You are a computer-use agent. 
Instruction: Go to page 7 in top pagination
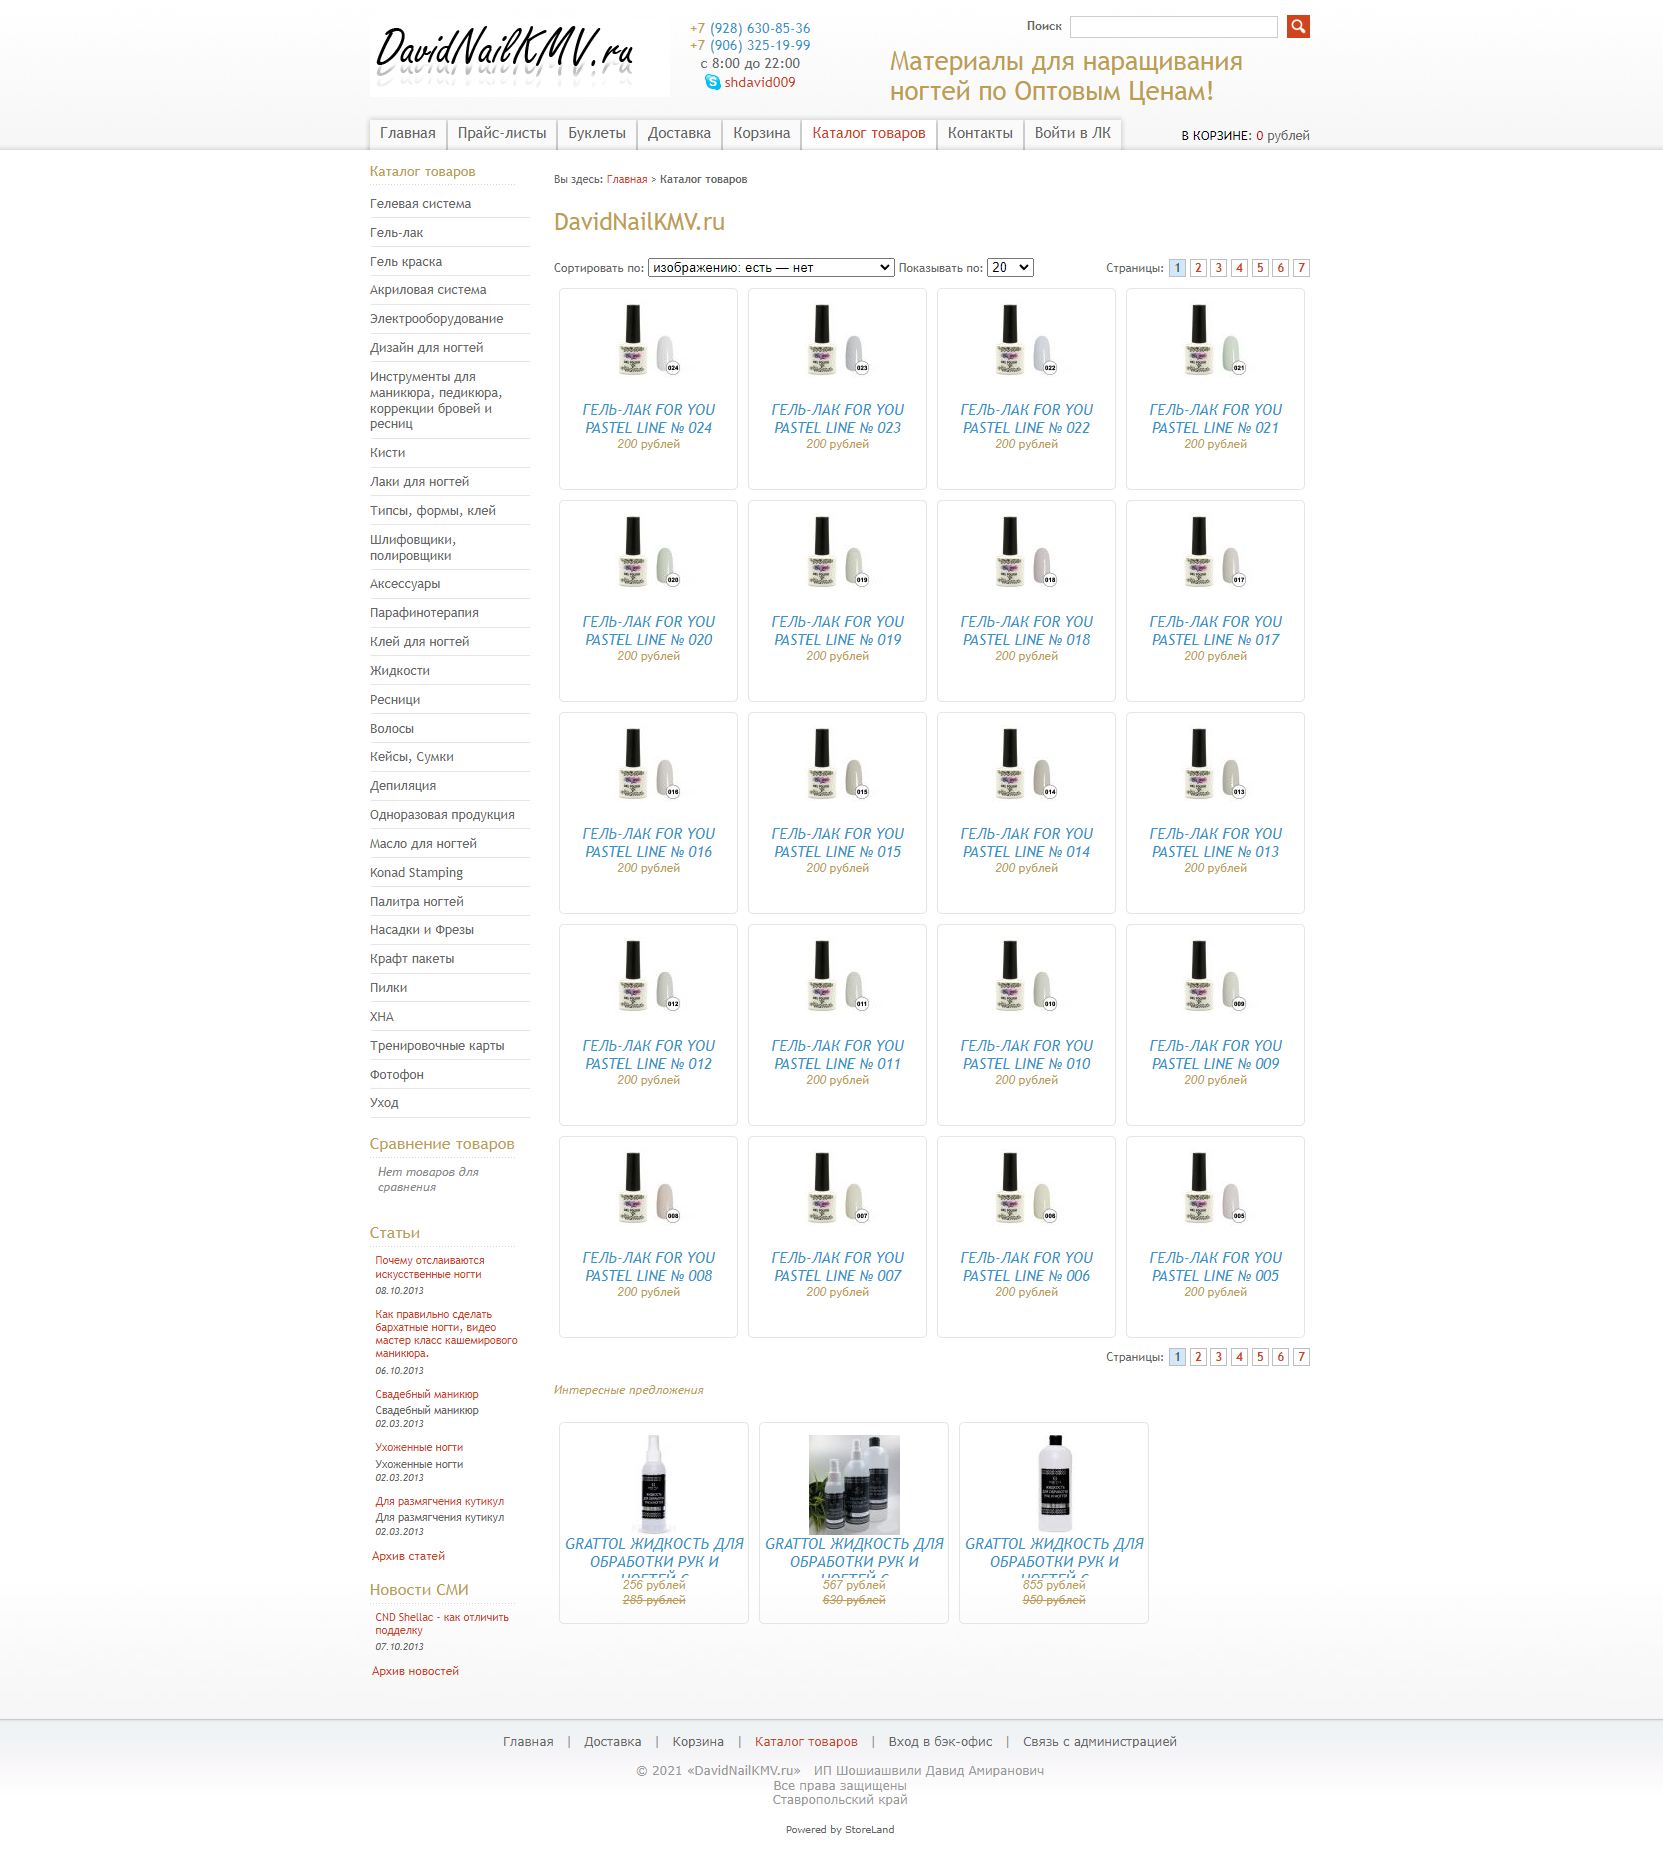coord(1301,268)
